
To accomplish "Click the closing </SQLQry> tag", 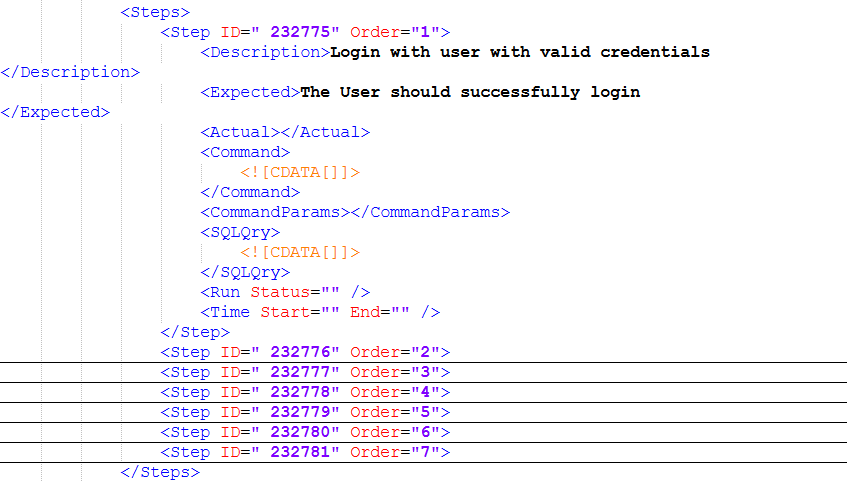I will click(245, 272).
